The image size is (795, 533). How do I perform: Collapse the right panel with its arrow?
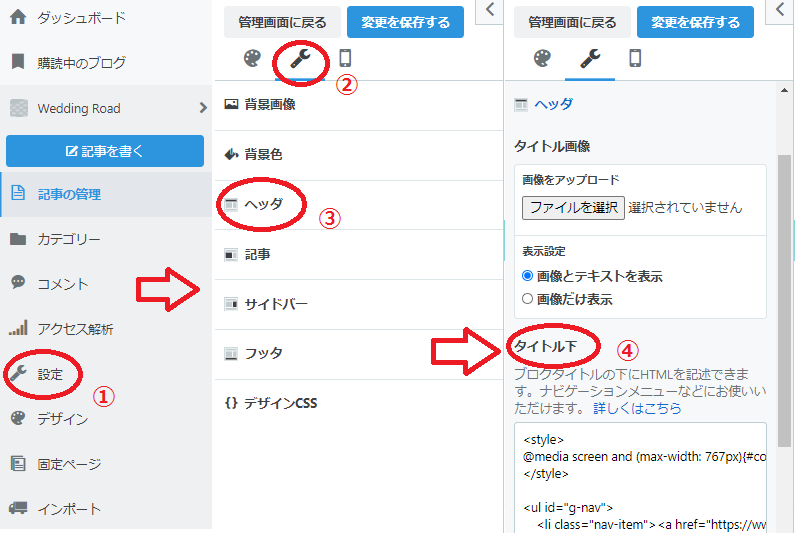[780, 10]
